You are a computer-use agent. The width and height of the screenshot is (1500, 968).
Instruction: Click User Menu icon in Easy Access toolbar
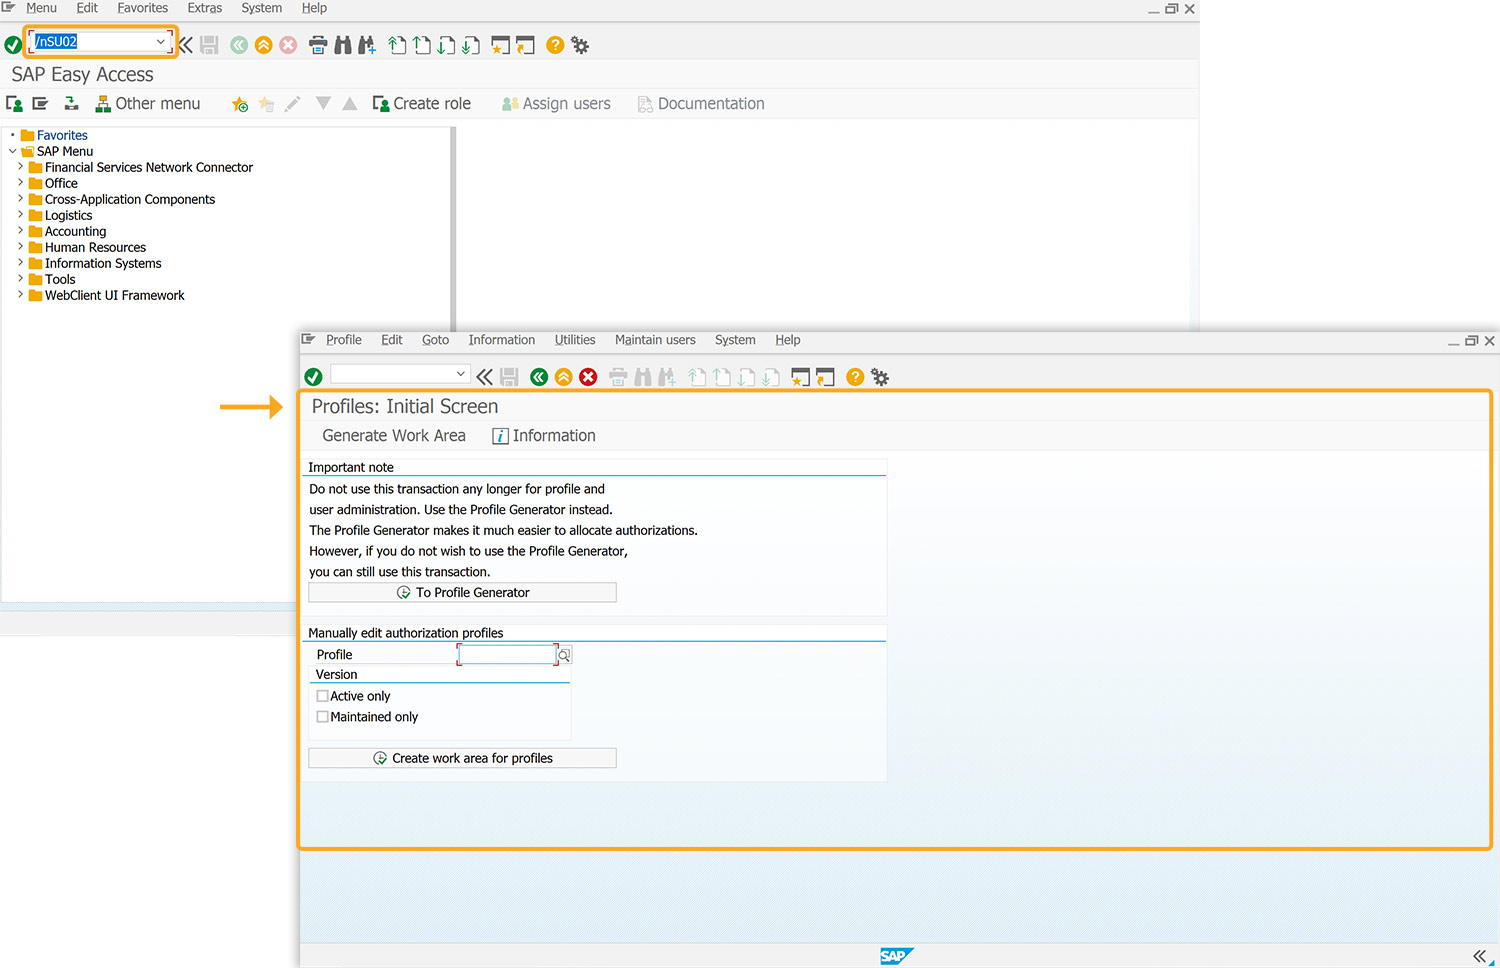click(x=14, y=104)
